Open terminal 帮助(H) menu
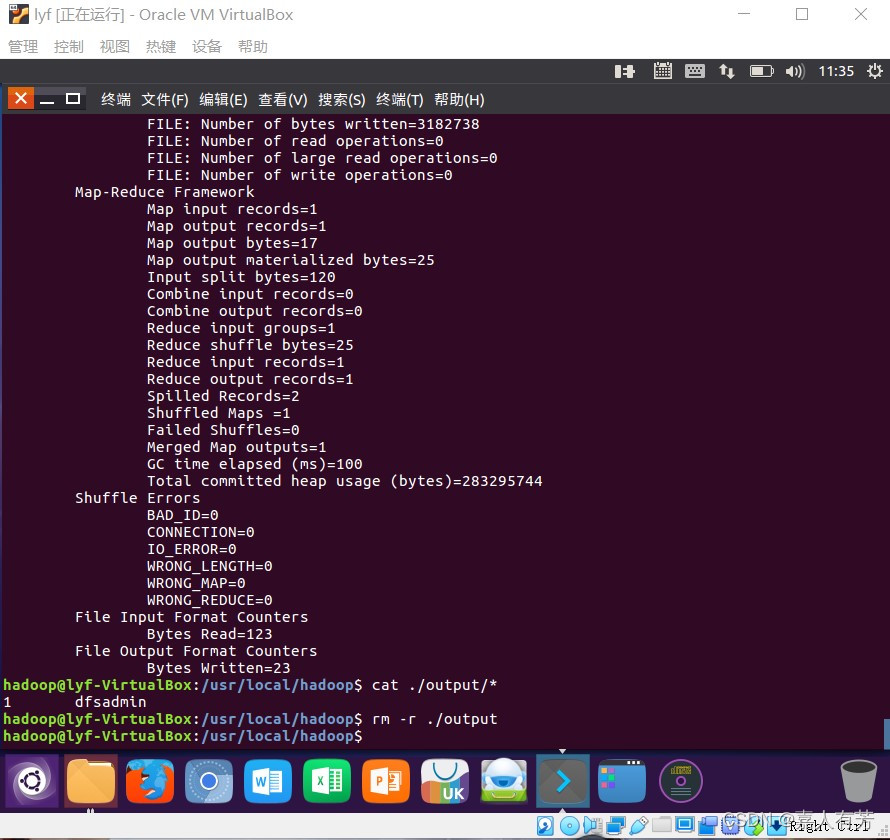 (x=459, y=100)
